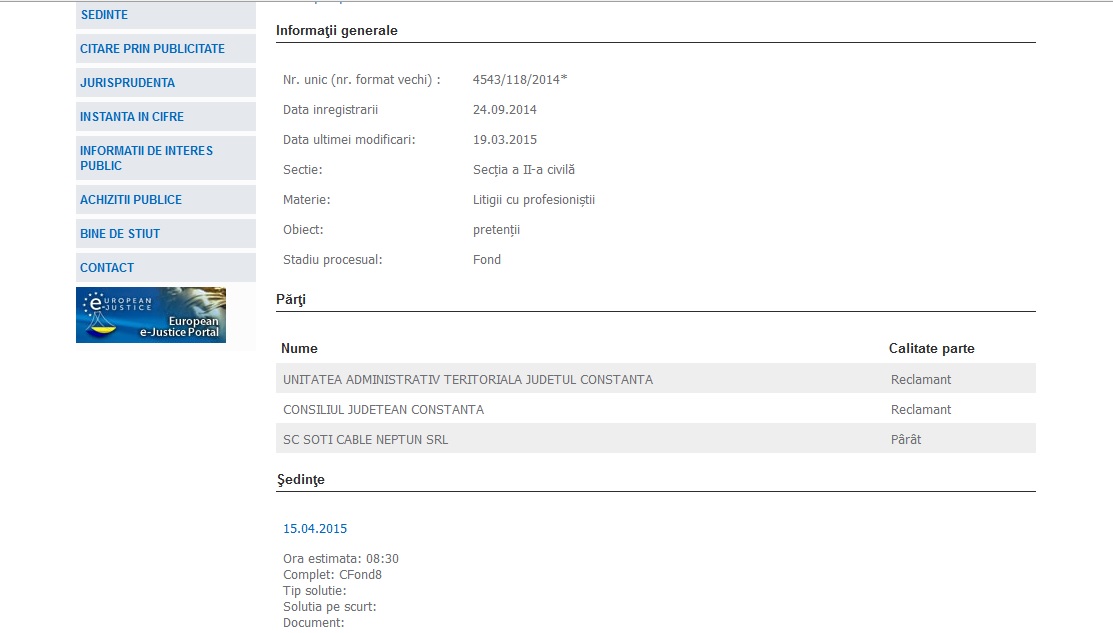Open INFORMATII DE INTERES PUBLIC

(146, 158)
